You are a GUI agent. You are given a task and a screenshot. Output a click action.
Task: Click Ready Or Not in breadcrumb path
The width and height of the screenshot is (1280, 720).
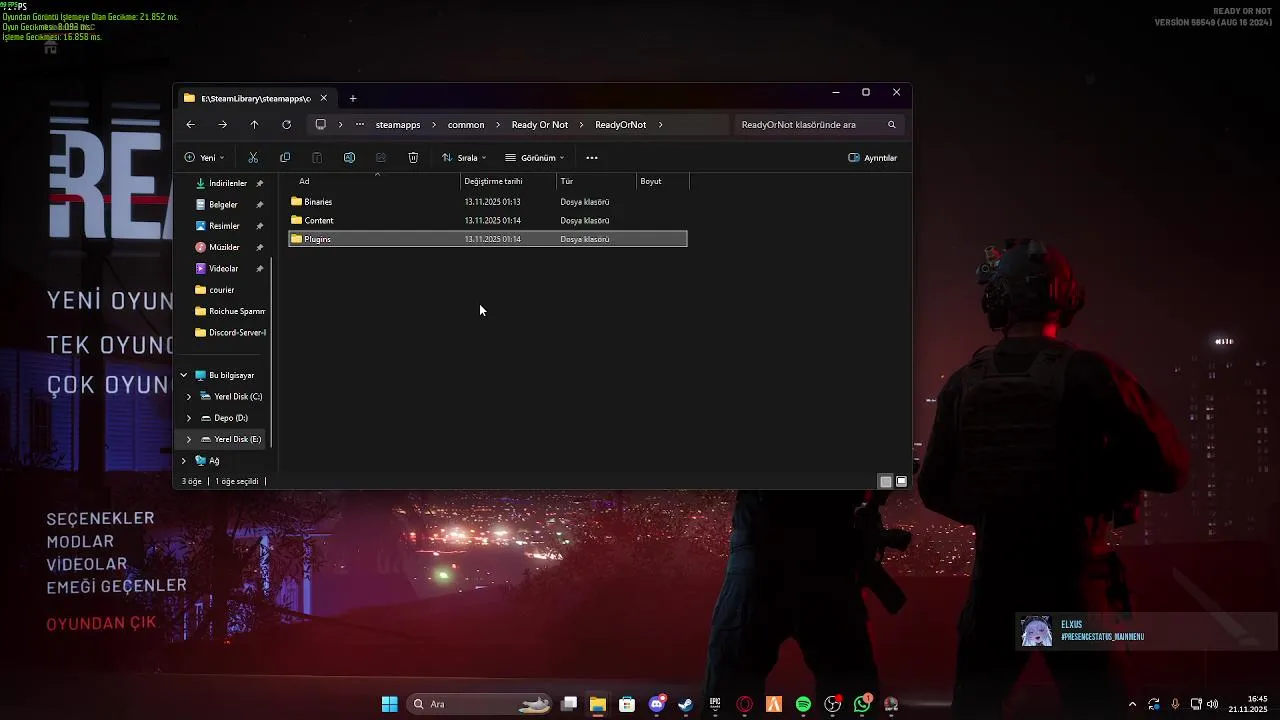(540, 125)
